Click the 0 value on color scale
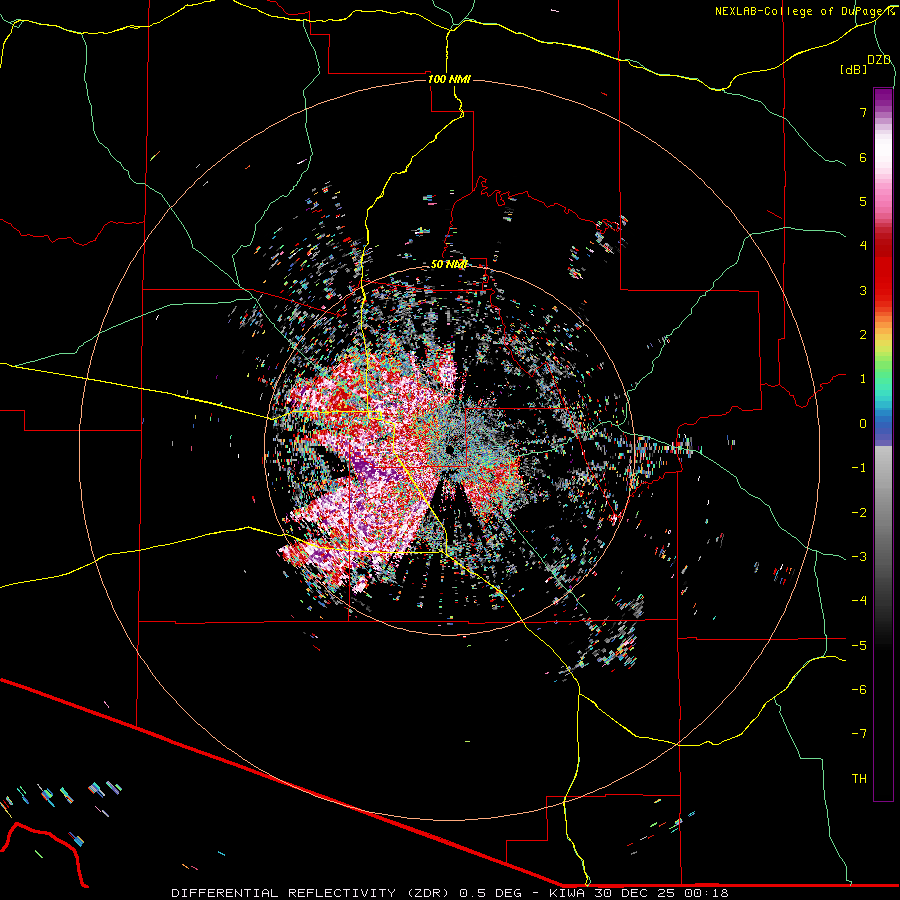 click(863, 424)
